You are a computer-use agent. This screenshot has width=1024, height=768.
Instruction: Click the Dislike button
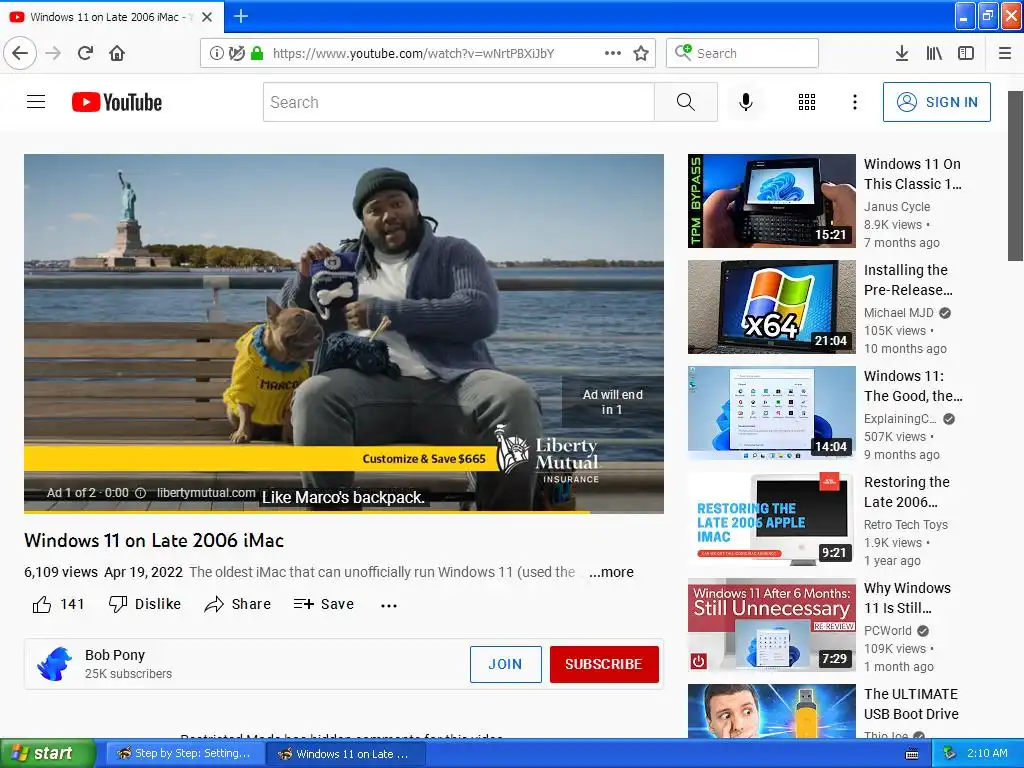[x=145, y=604]
